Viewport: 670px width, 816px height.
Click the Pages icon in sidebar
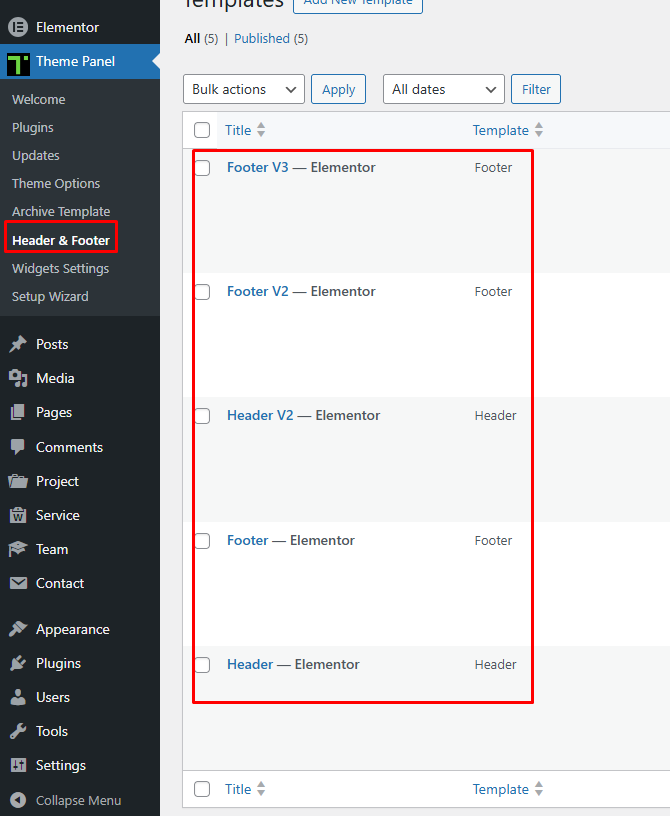18,412
